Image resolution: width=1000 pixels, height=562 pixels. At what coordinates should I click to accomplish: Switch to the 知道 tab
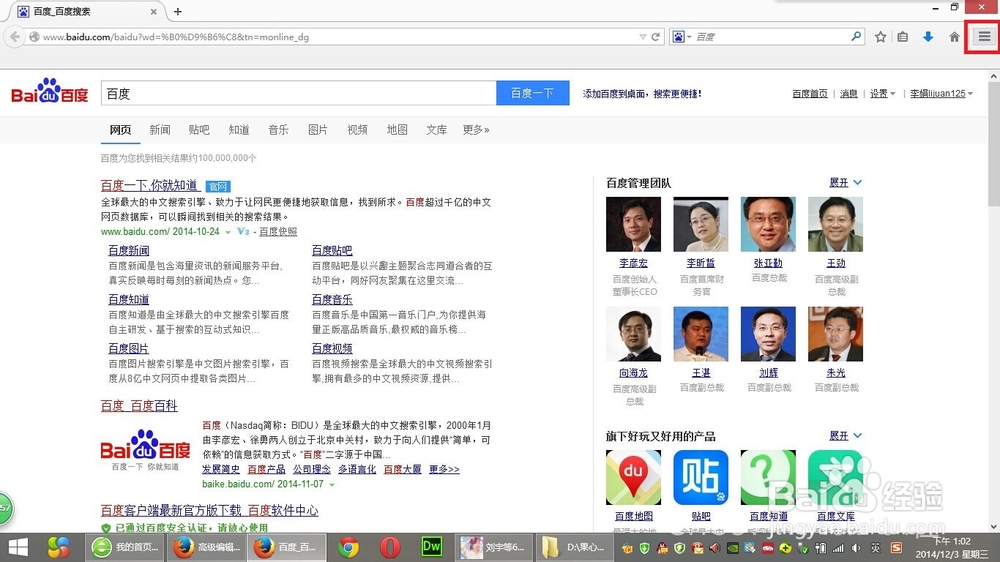[239, 130]
